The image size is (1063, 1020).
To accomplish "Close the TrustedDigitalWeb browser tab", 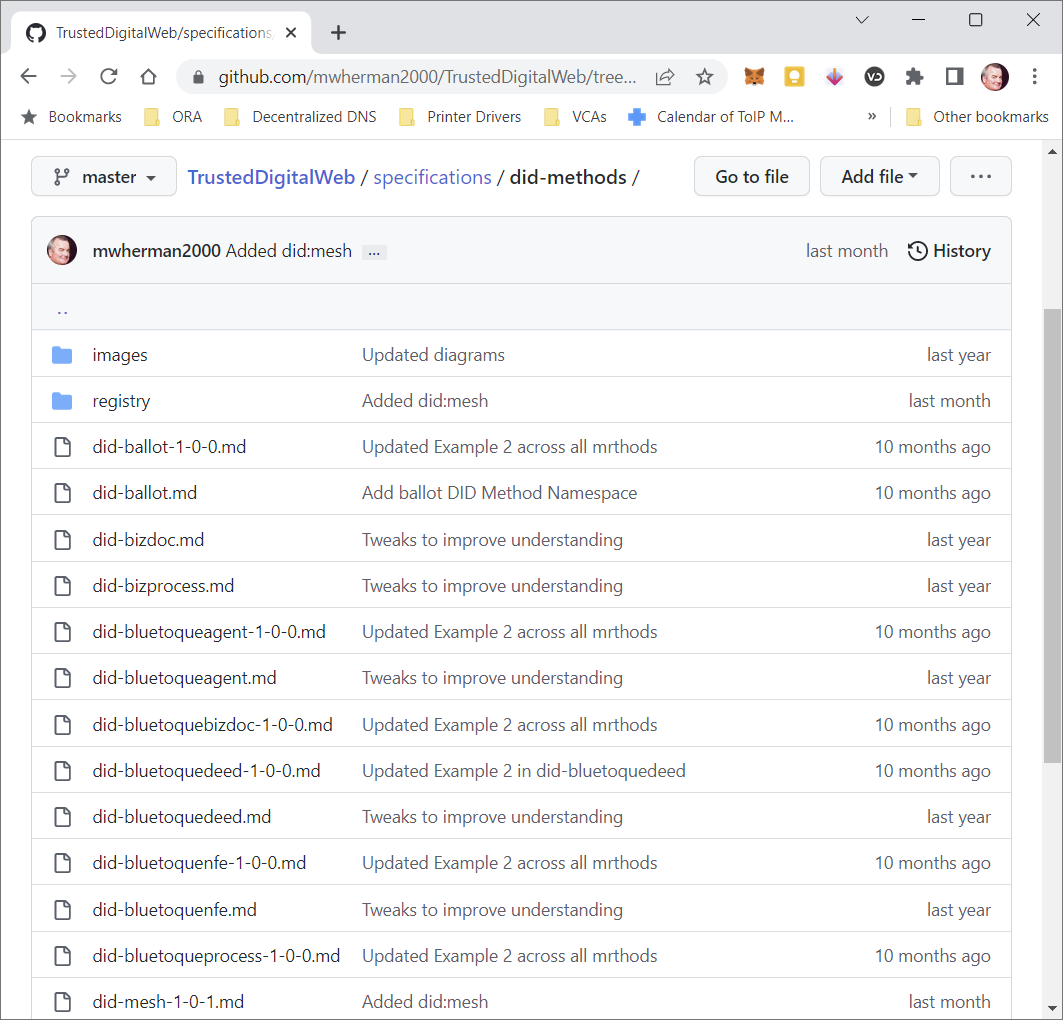I will pyautogui.click(x=291, y=33).
